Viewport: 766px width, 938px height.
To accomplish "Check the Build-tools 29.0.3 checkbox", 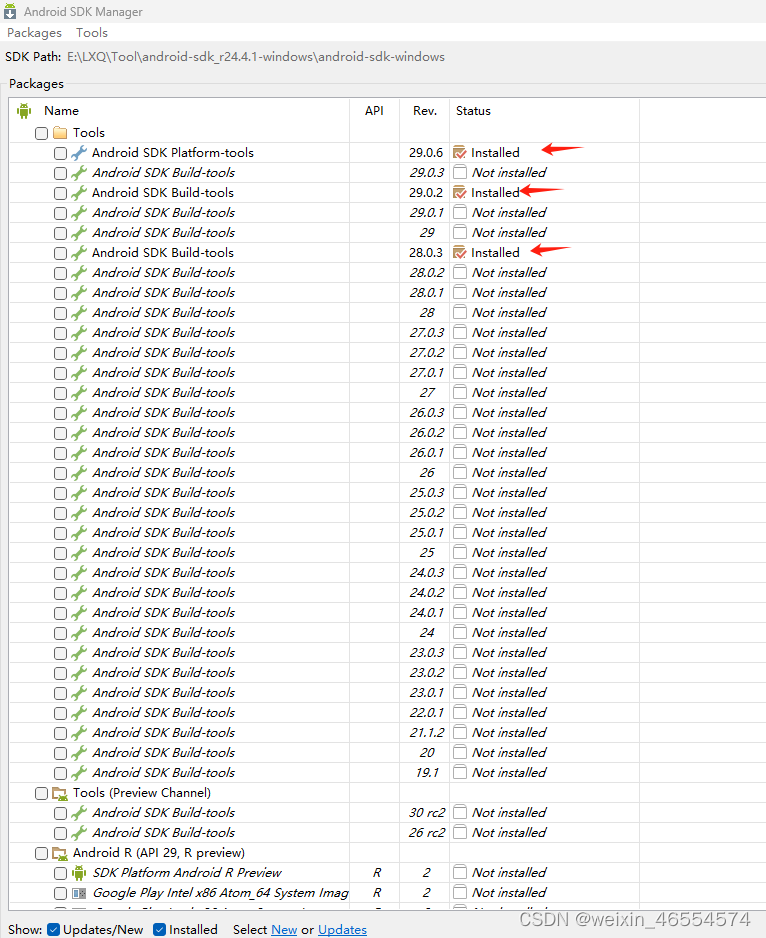I will [x=60, y=173].
